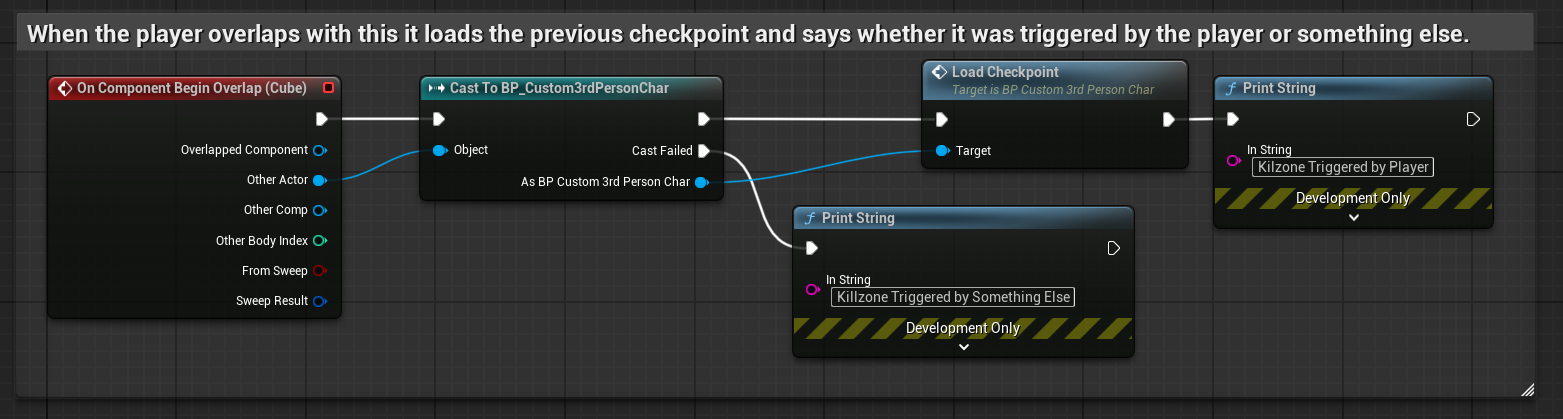
Task: Click the Cast node's Object input pin
Action: pyautogui.click(x=440, y=150)
